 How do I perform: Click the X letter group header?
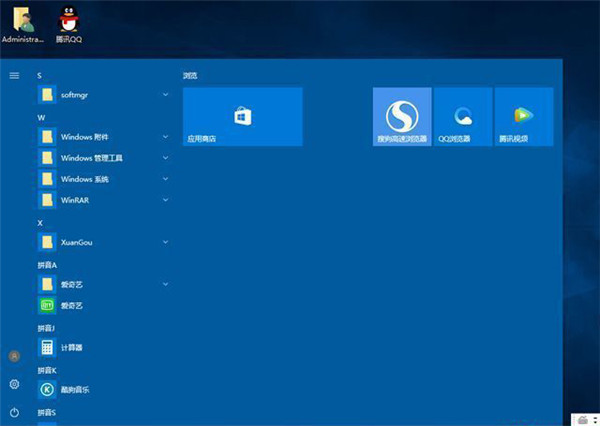(40, 223)
